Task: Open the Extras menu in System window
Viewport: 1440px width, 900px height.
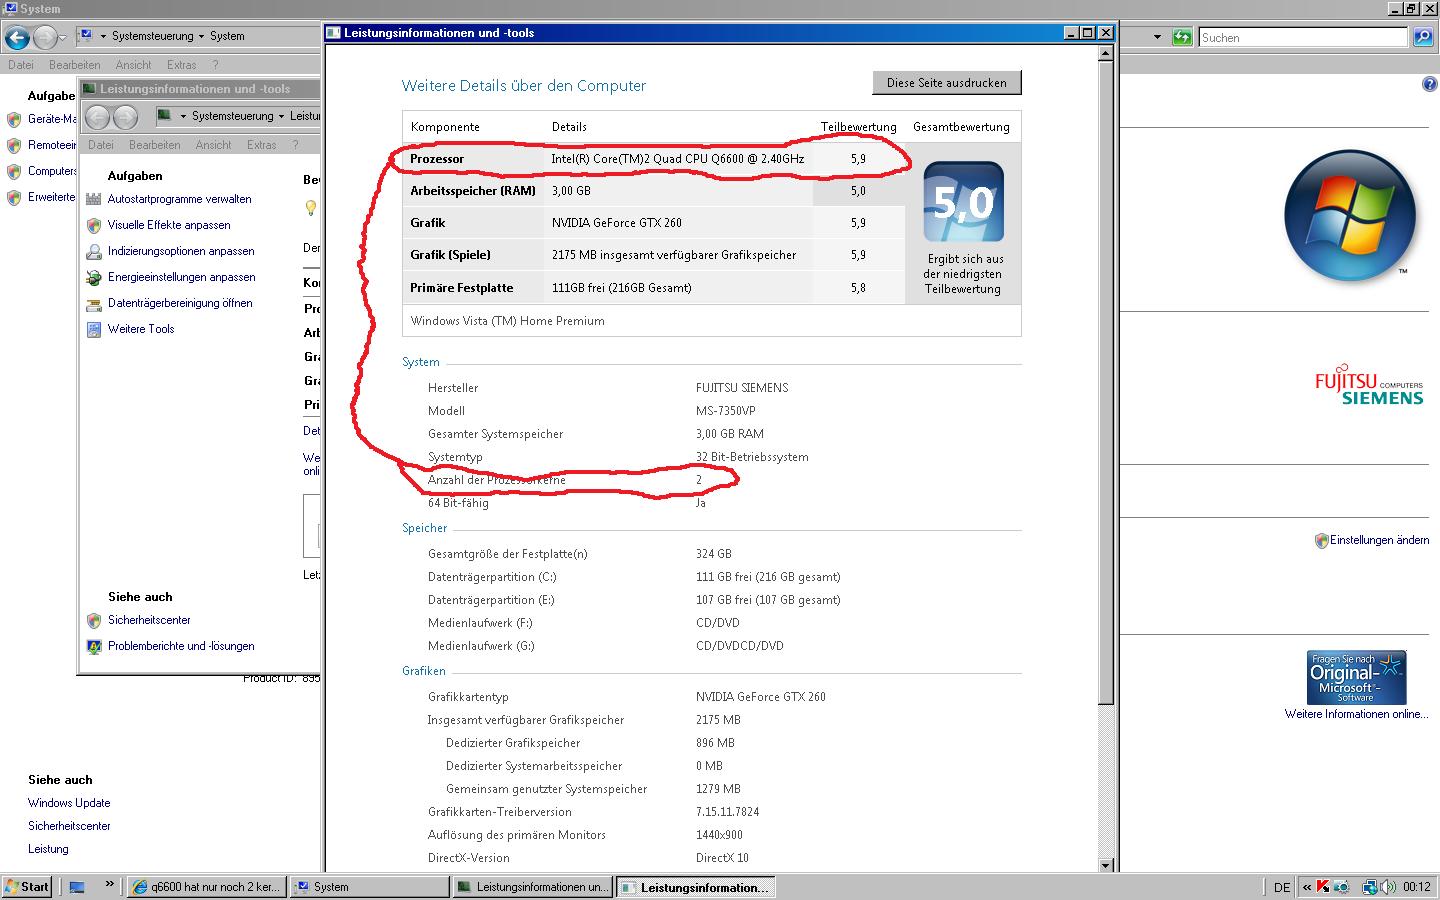Action: 182,65
